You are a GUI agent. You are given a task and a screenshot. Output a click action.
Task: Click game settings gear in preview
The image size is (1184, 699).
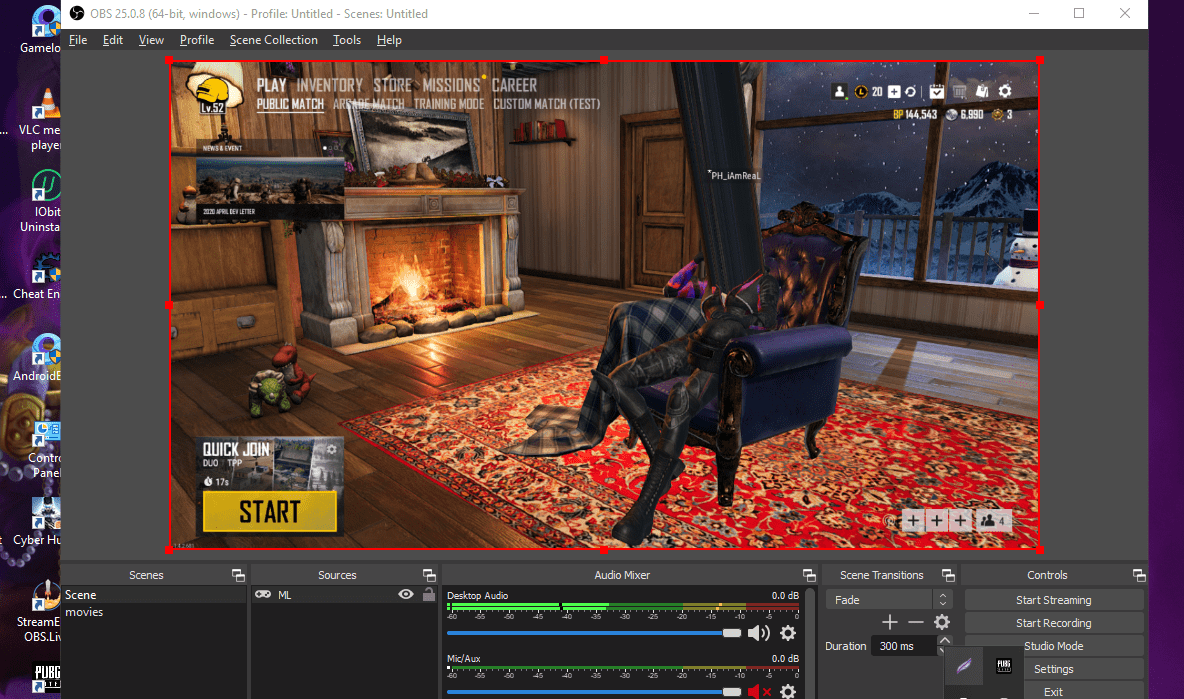[1005, 91]
